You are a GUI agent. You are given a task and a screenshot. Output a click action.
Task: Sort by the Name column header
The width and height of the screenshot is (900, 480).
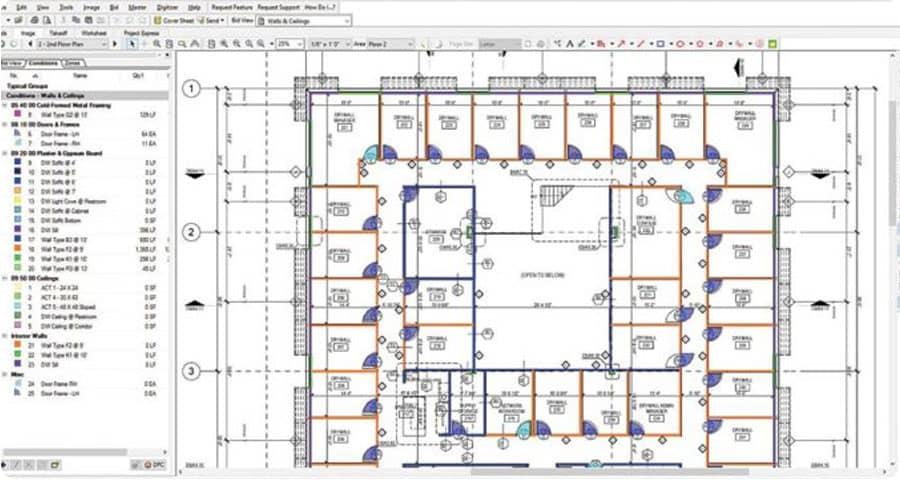pyautogui.click(x=80, y=76)
